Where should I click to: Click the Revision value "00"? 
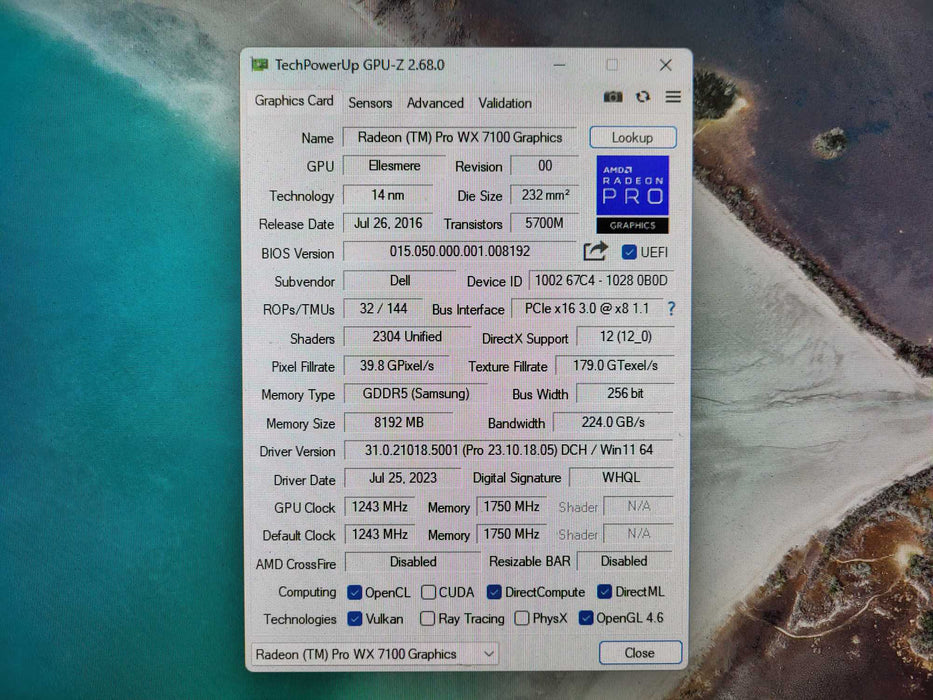(x=545, y=165)
